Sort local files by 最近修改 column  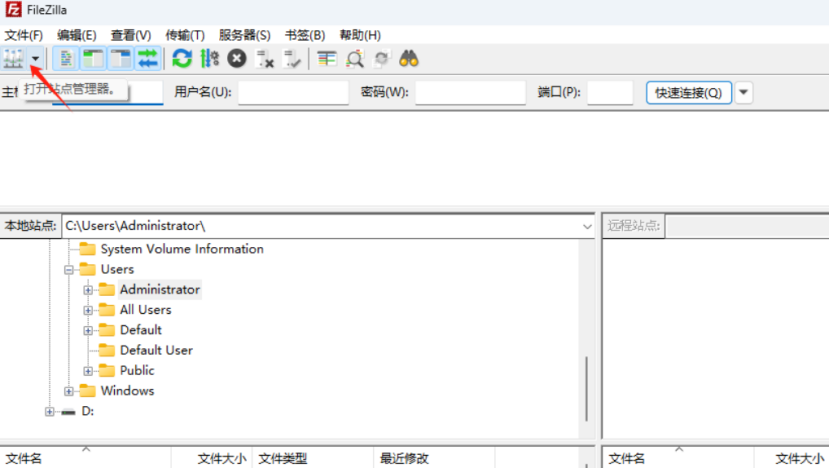tap(435, 458)
